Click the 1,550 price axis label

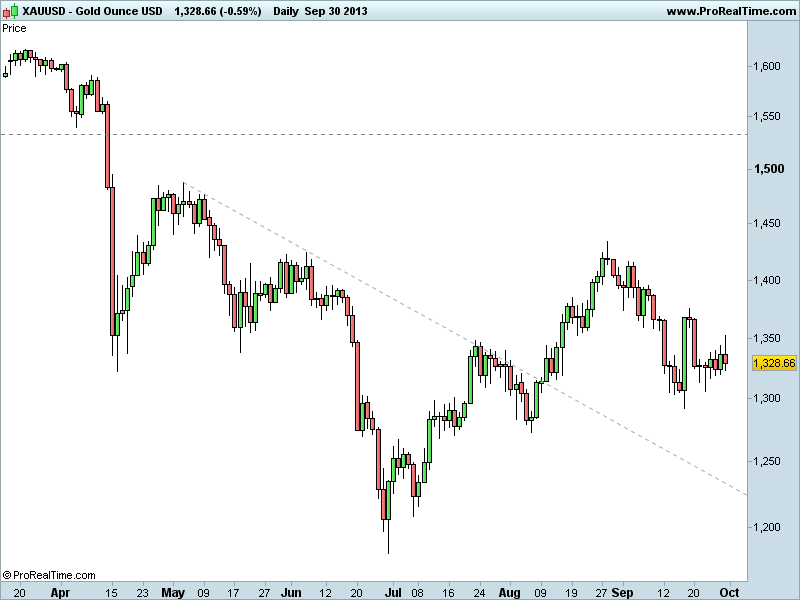click(x=767, y=116)
